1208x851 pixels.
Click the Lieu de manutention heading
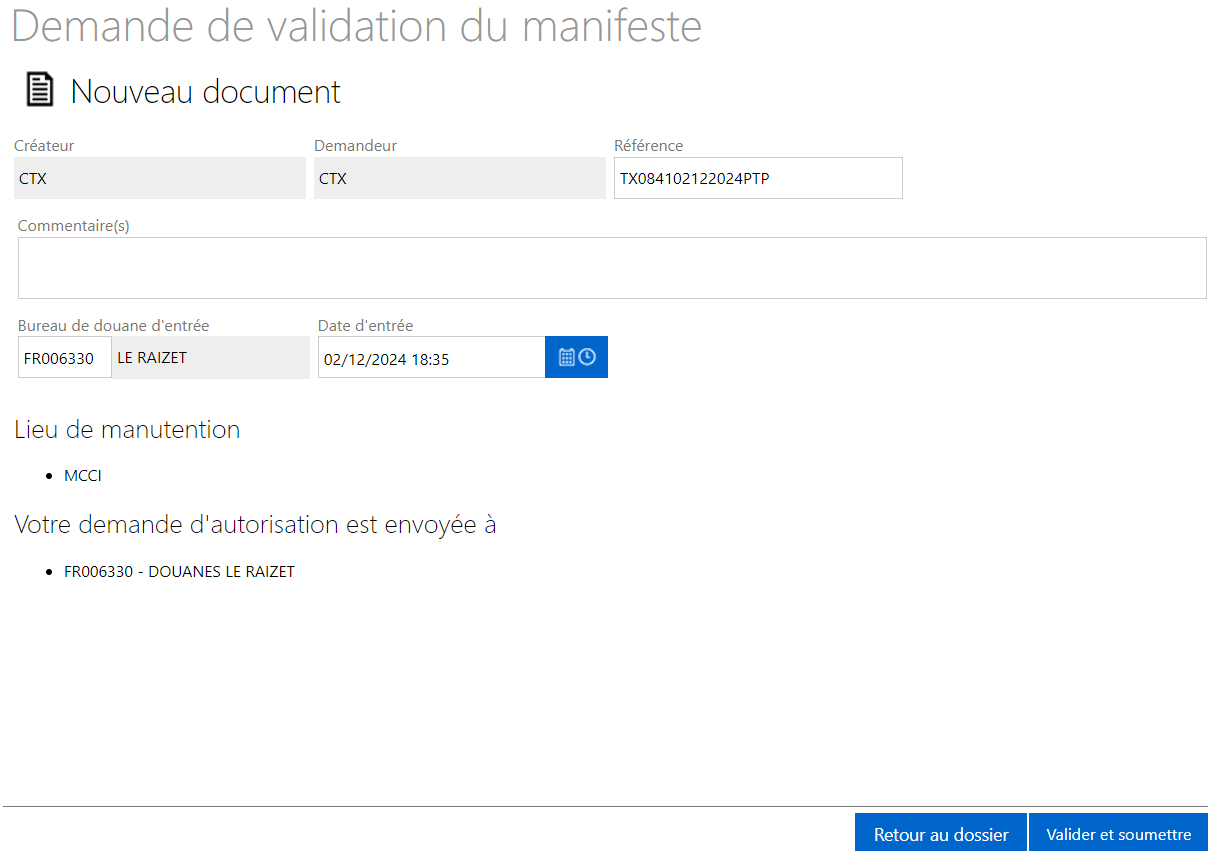[x=127, y=430]
